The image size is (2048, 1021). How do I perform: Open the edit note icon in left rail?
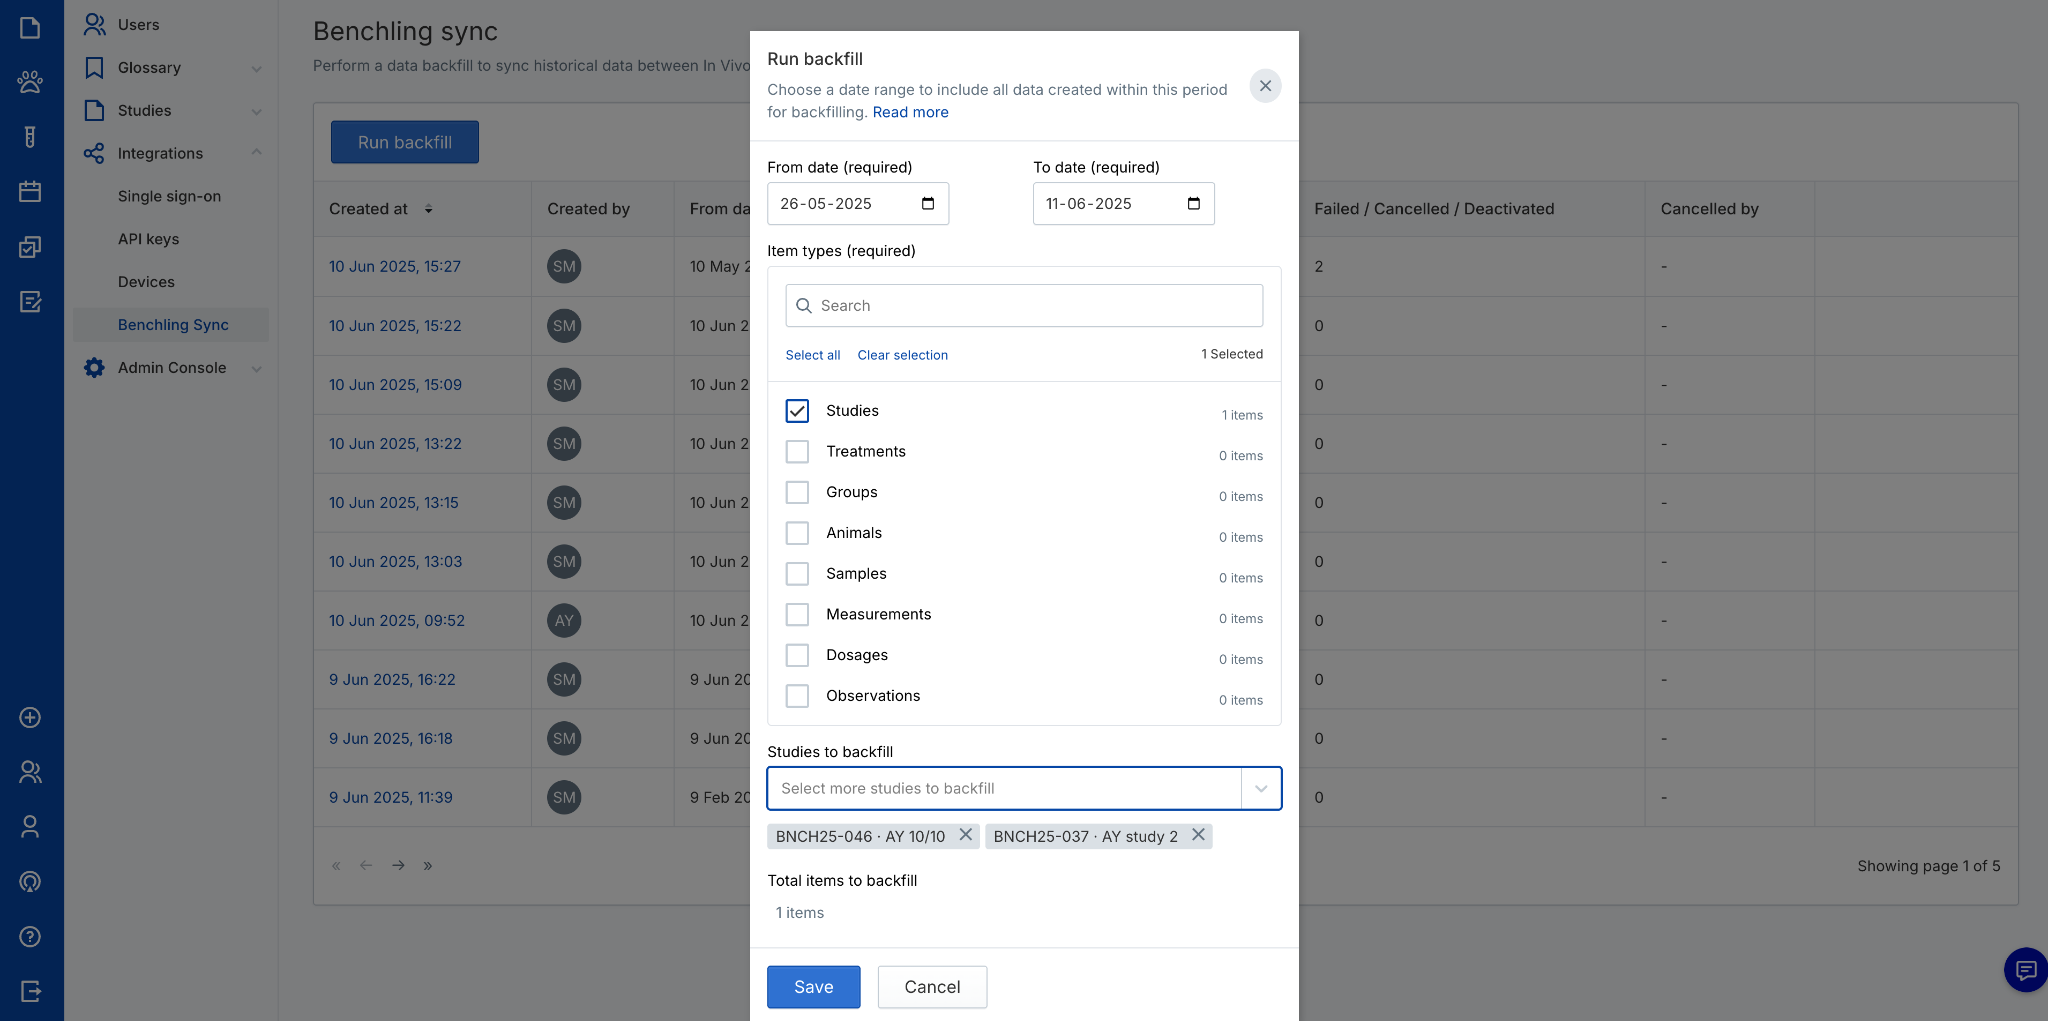tap(30, 301)
